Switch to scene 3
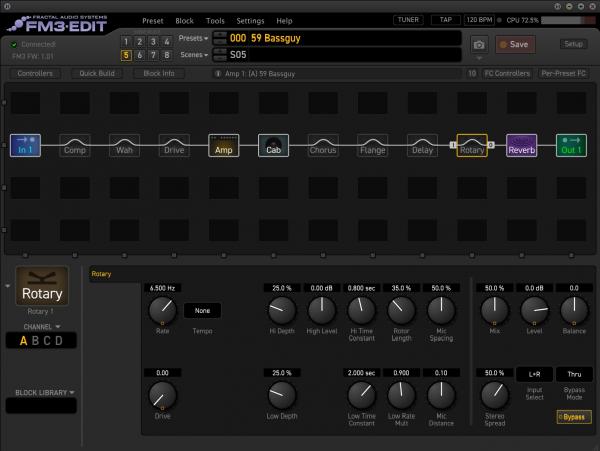 pos(153,41)
